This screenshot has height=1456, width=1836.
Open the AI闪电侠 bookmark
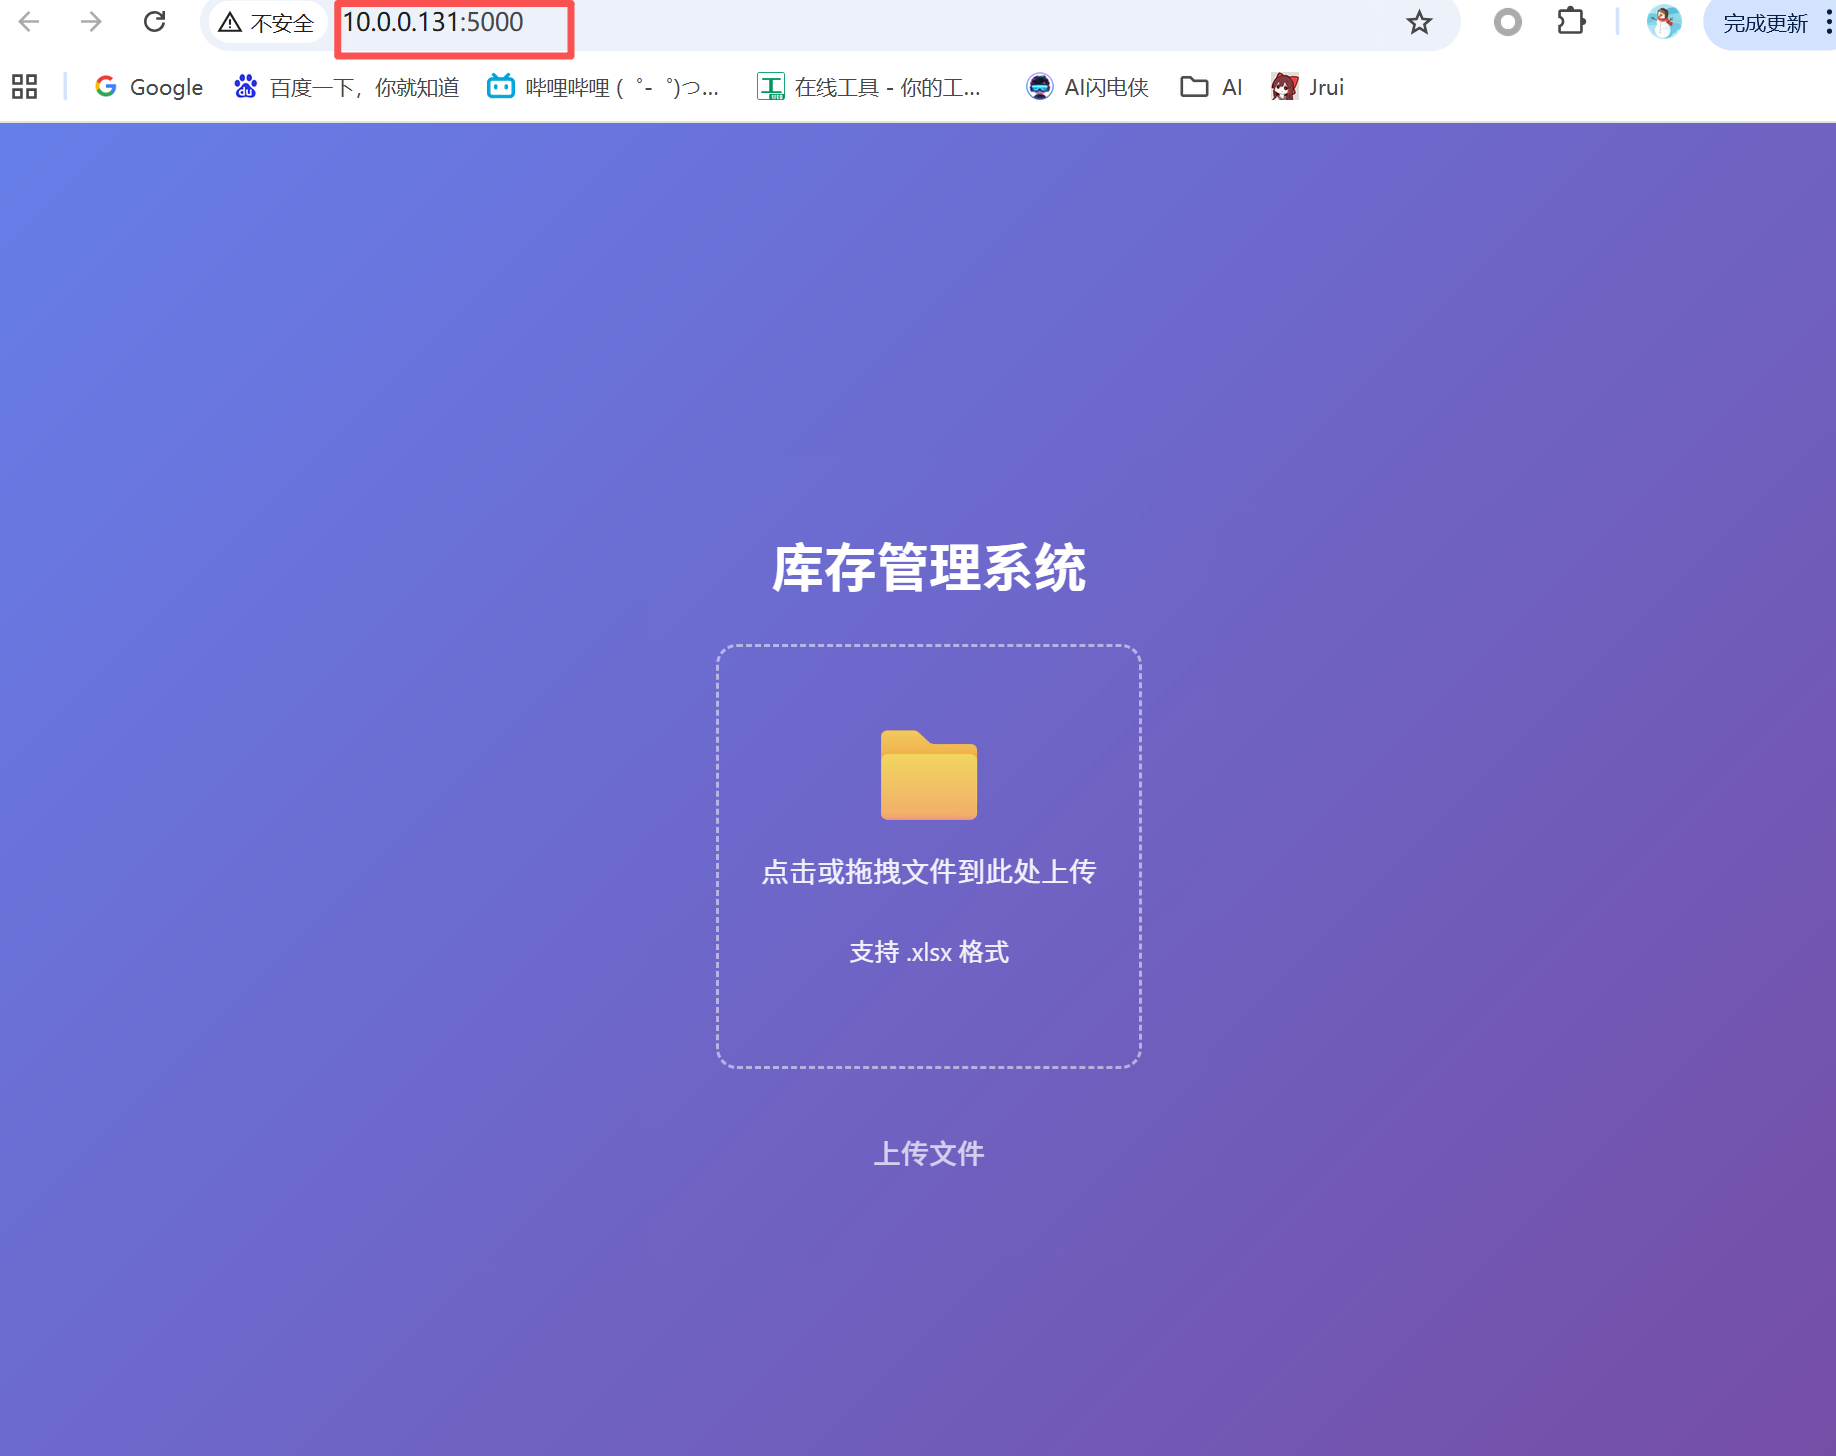1088,87
